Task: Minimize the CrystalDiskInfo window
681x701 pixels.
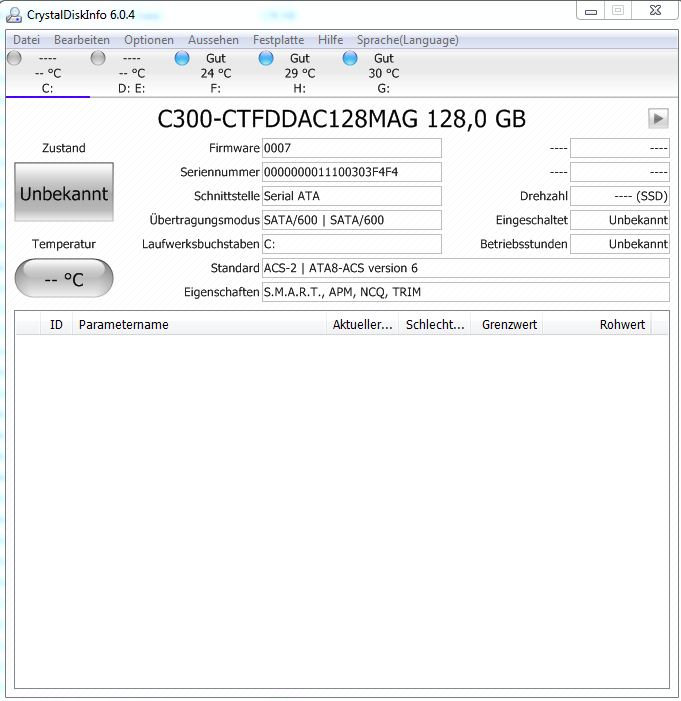Action: 591,11
